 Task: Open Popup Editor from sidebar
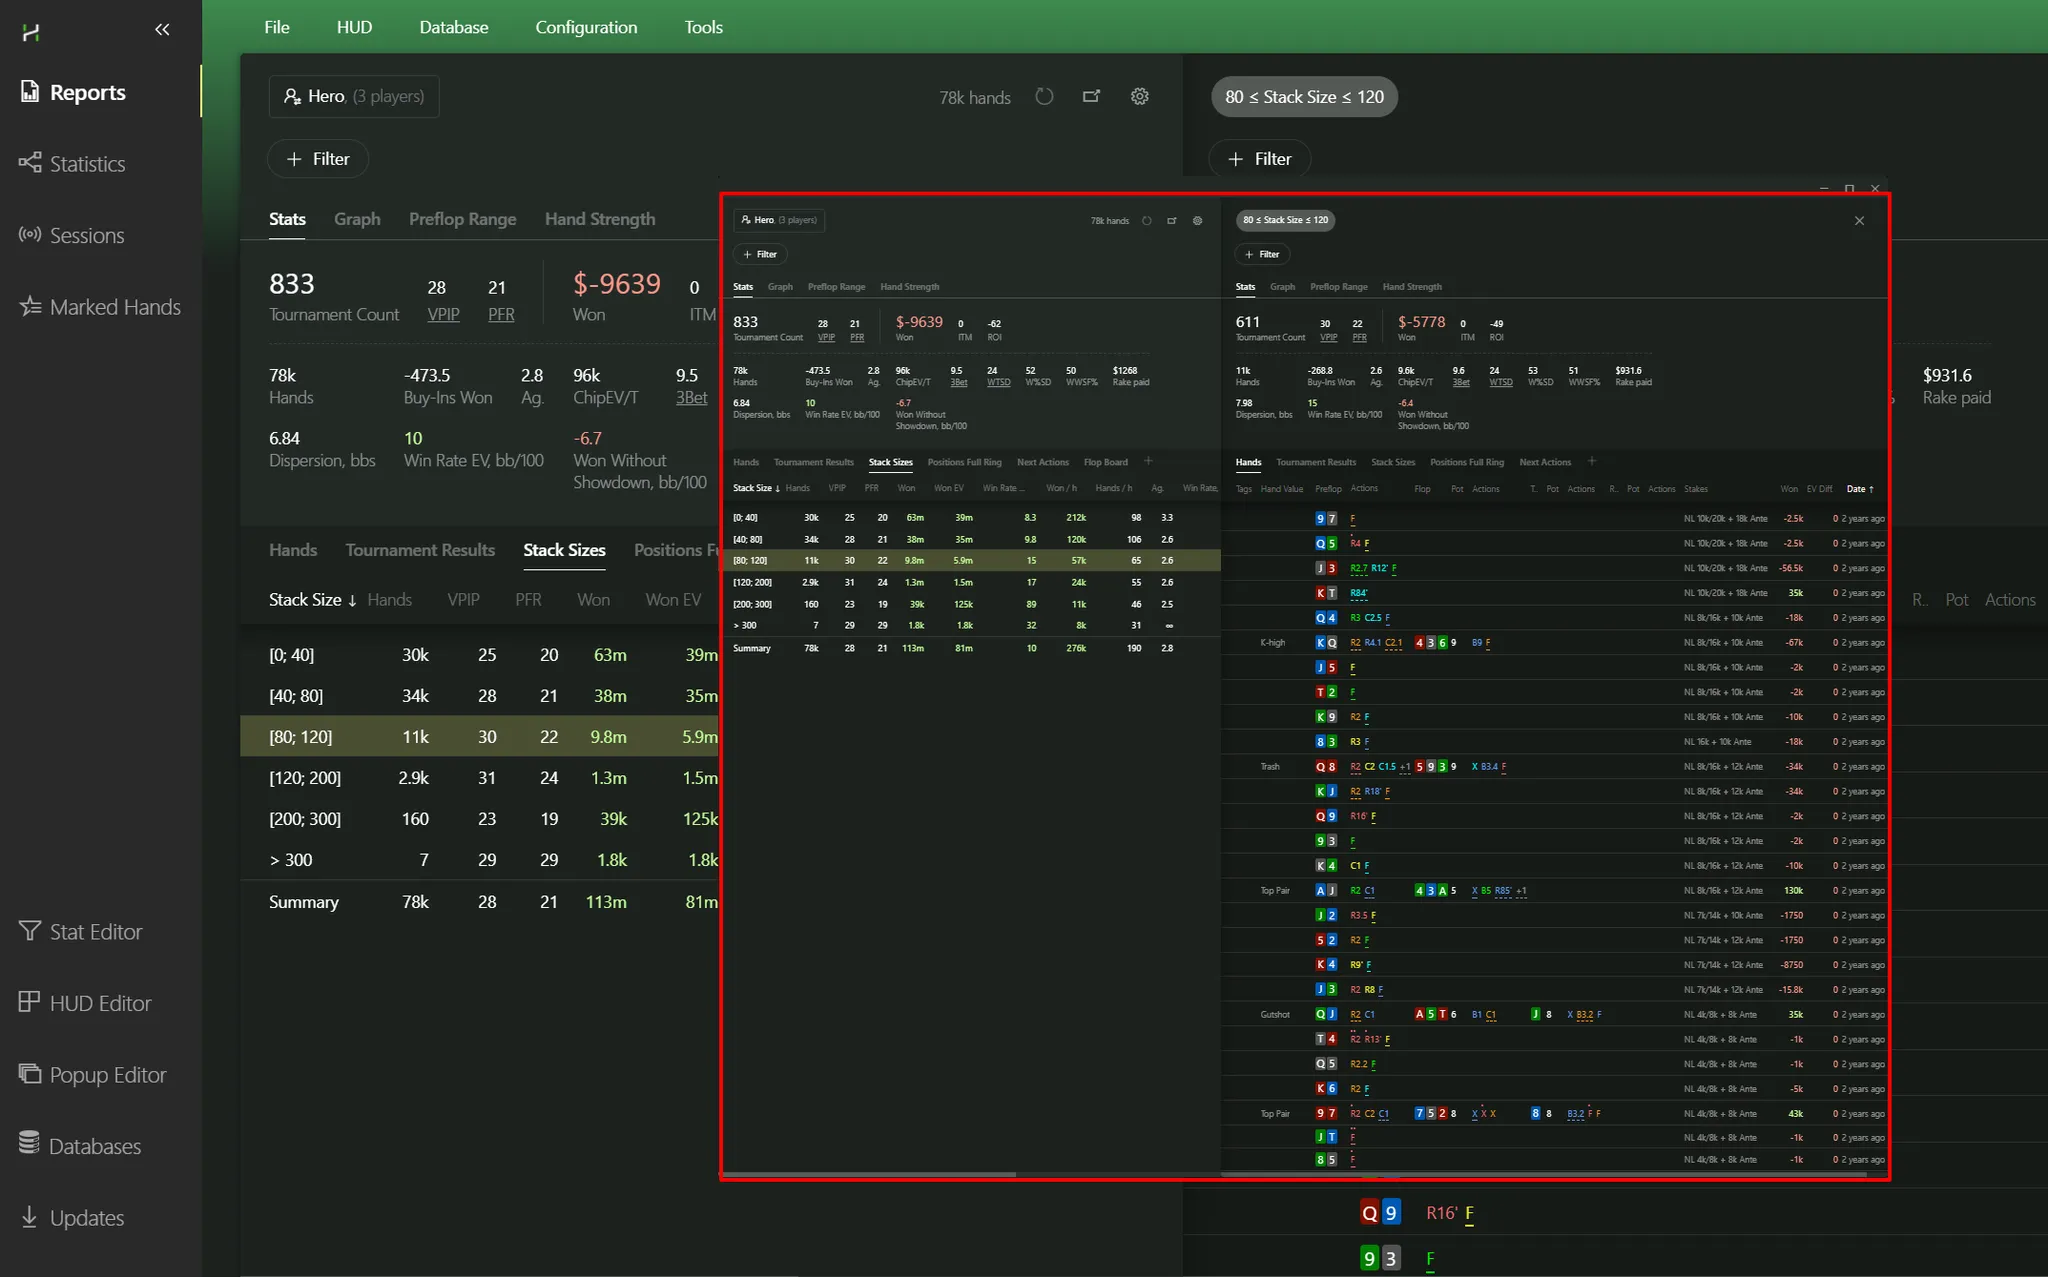coord(107,1075)
